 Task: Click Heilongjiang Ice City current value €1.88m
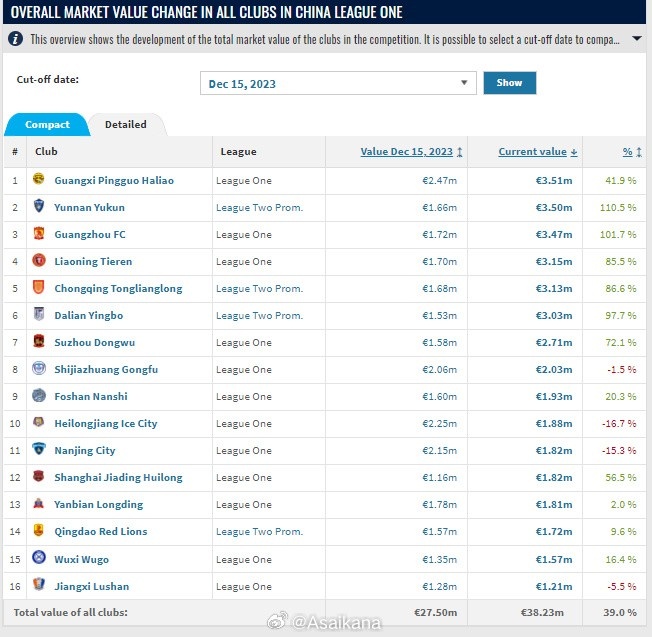(x=553, y=423)
